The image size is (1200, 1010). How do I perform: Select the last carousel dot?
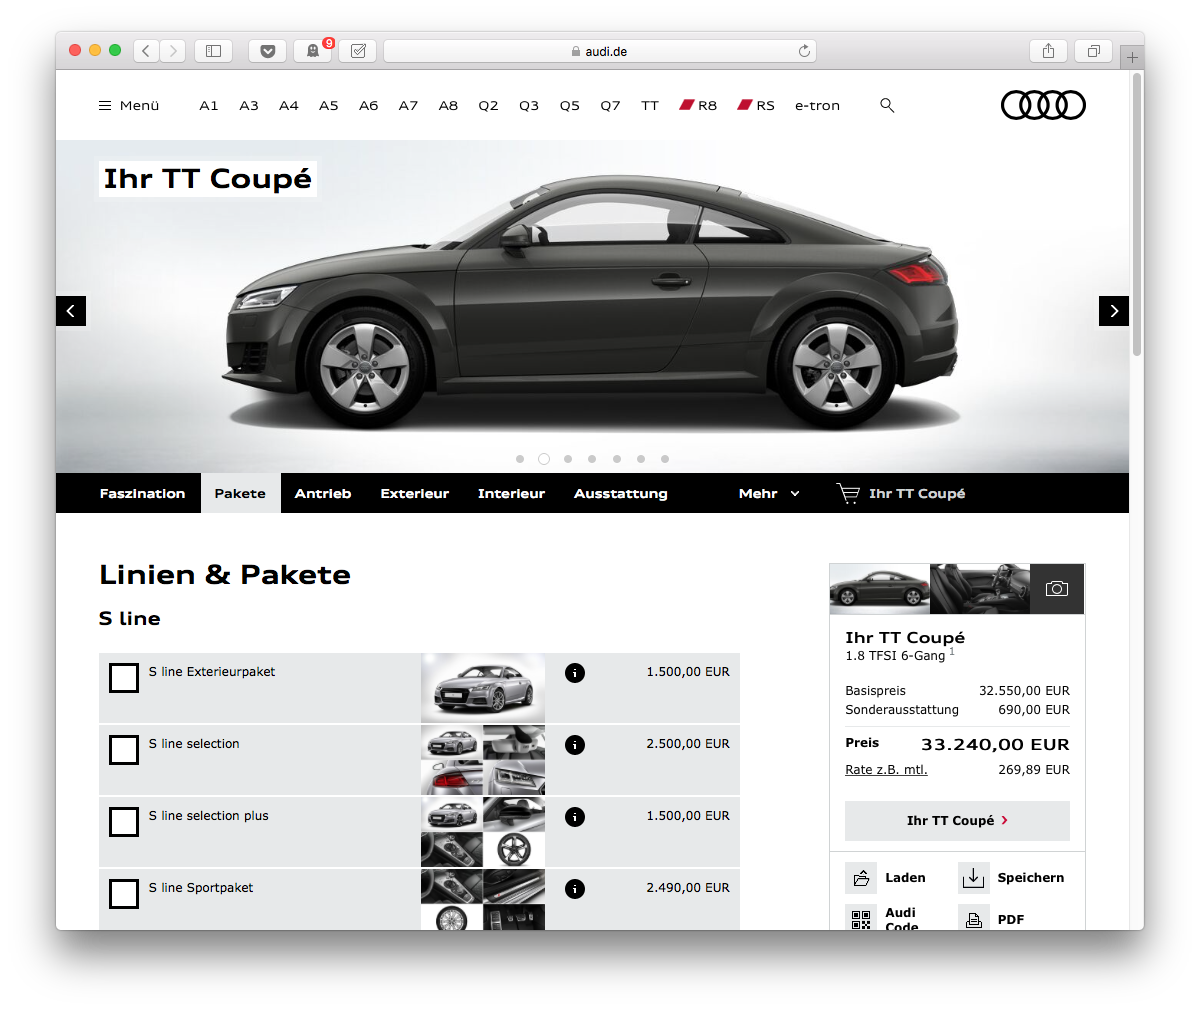[x=665, y=459]
